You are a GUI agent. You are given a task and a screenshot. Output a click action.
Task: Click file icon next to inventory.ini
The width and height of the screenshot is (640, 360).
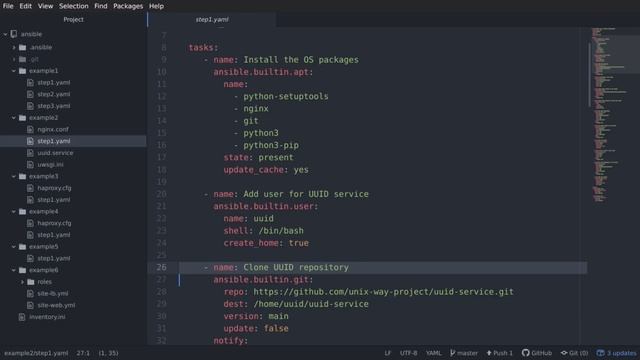click(x=22, y=317)
